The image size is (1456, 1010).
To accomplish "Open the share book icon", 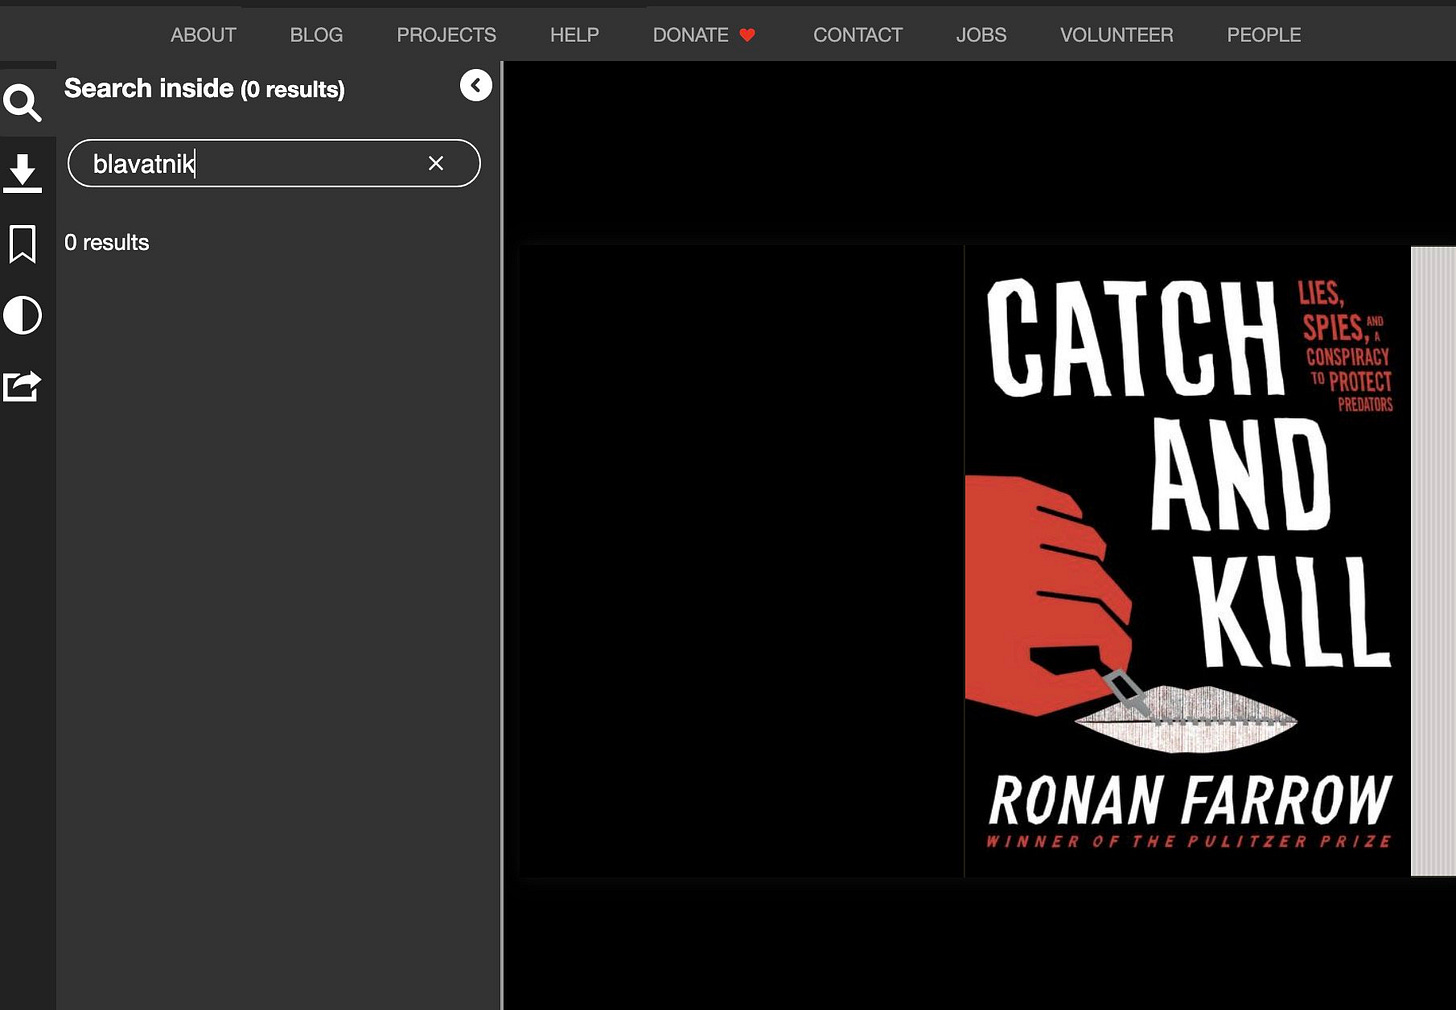I will pyautogui.click(x=22, y=386).
